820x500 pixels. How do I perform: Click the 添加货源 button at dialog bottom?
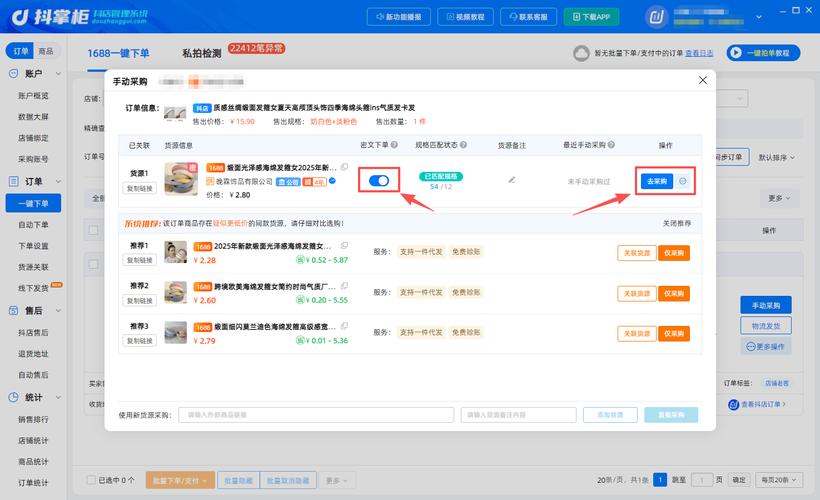pos(610,415)
